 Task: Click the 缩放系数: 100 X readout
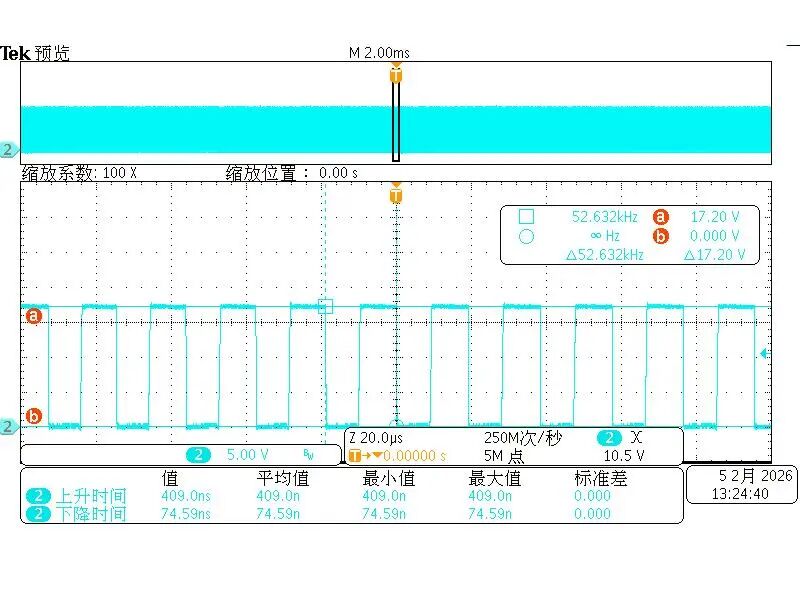79,173
